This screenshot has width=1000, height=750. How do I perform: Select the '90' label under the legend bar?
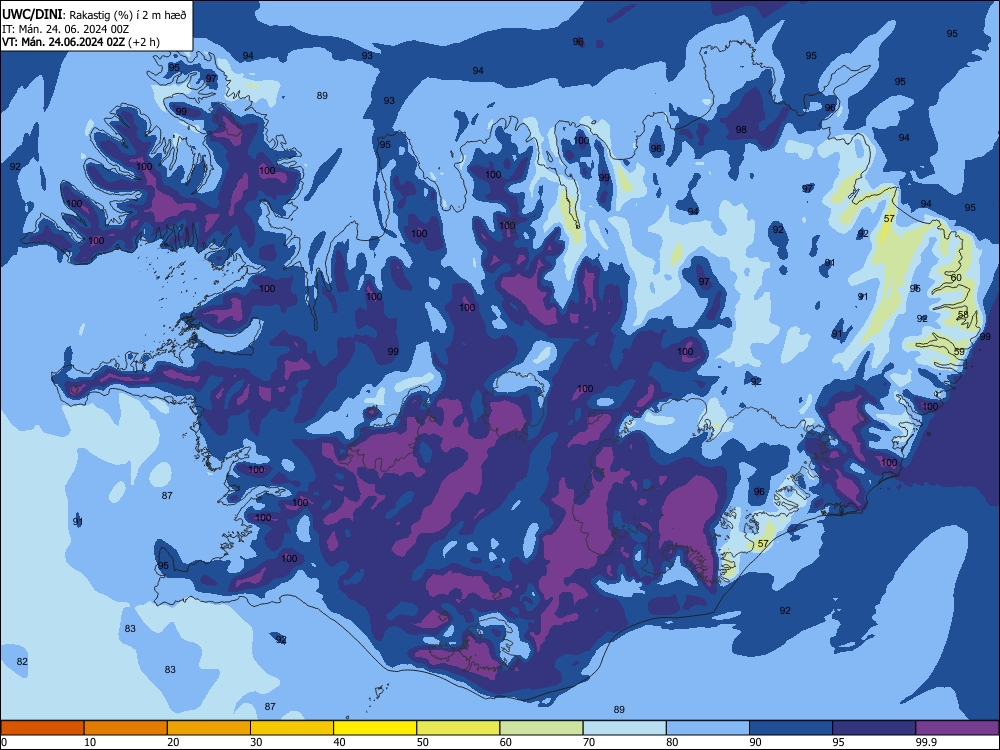755,742
